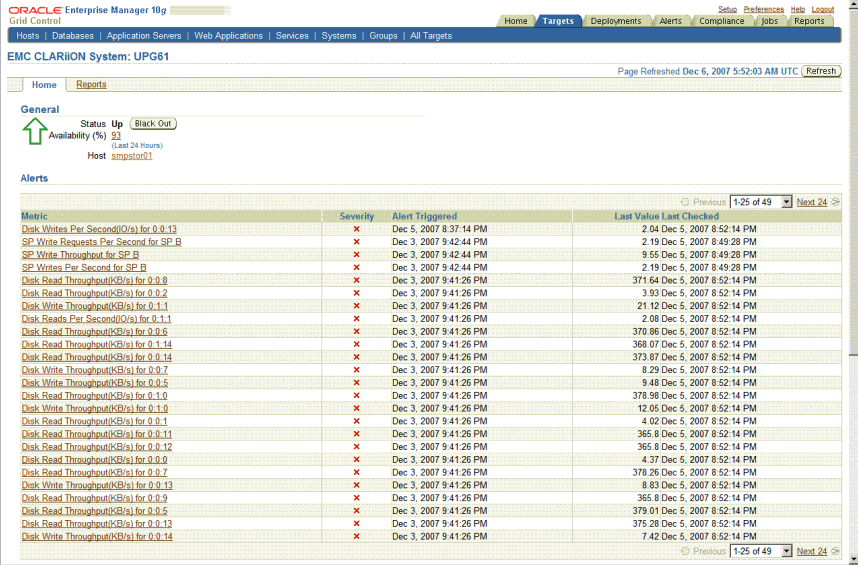Sort by the Severity column header
This screenshot has width=858, height=565.
click(356, 216)
